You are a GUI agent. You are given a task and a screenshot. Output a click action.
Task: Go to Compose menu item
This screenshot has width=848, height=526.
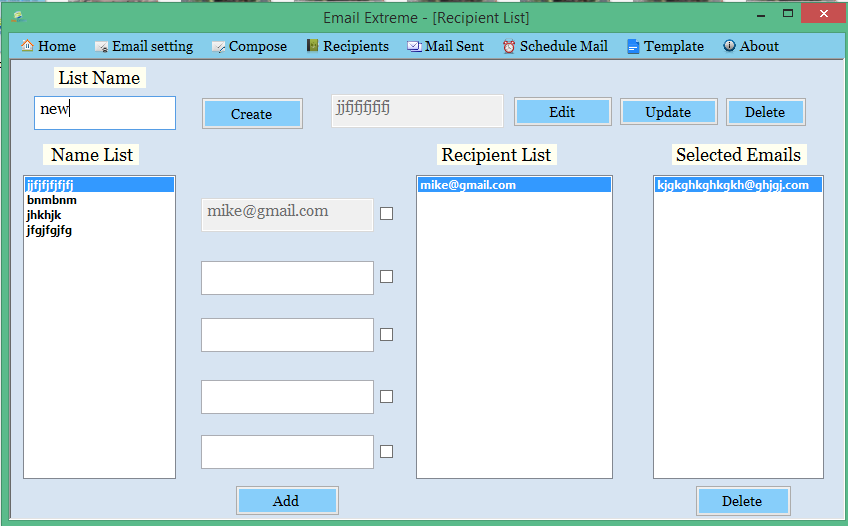[249, 46]
